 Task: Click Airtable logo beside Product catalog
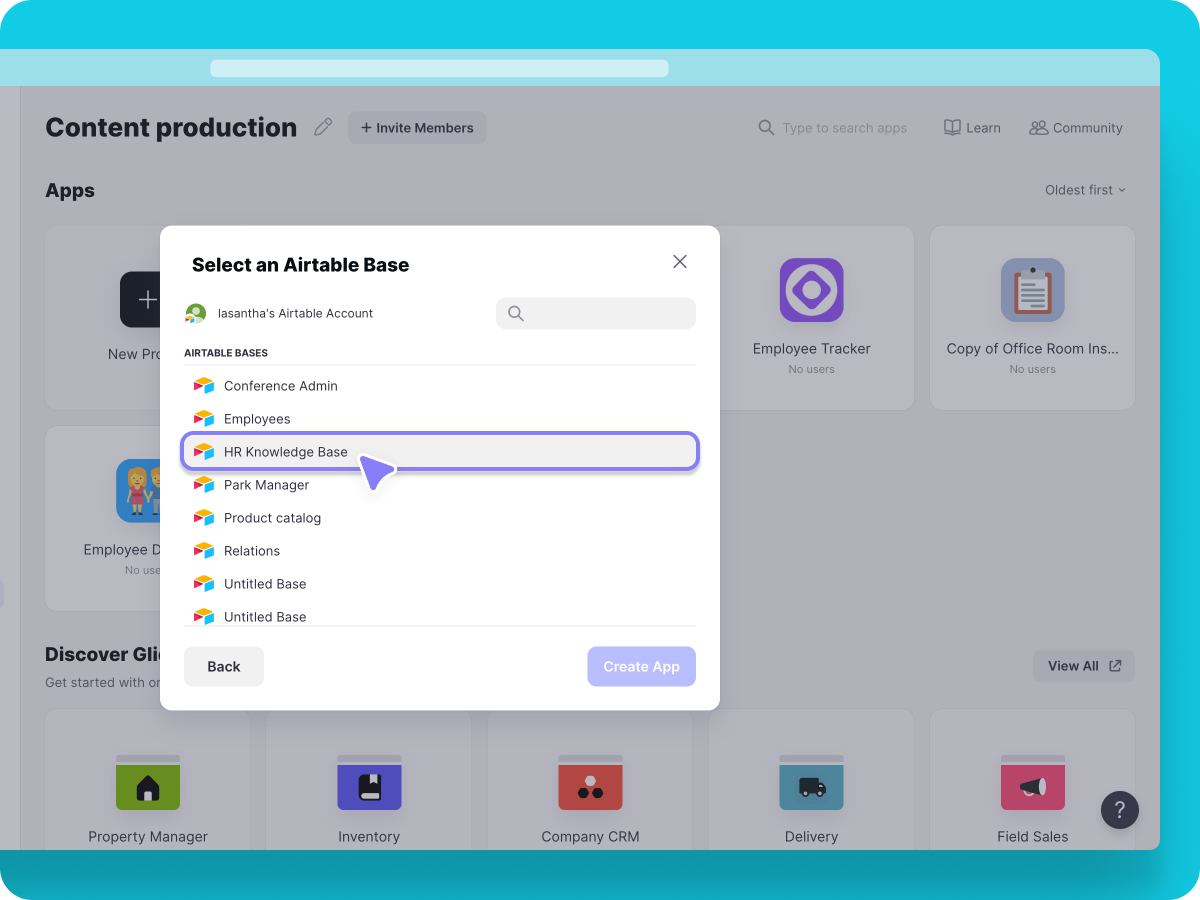point(204,518)
